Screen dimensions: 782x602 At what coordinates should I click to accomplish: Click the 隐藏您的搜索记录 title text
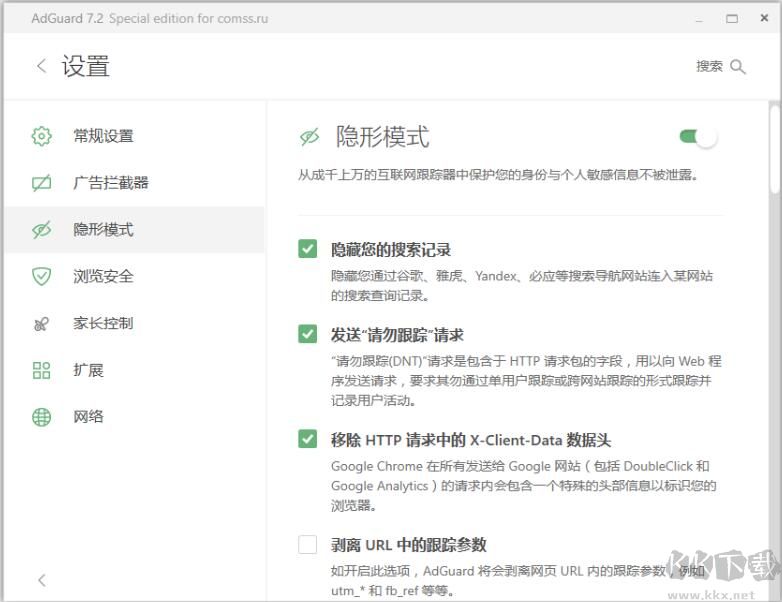[x=391, y=250]
